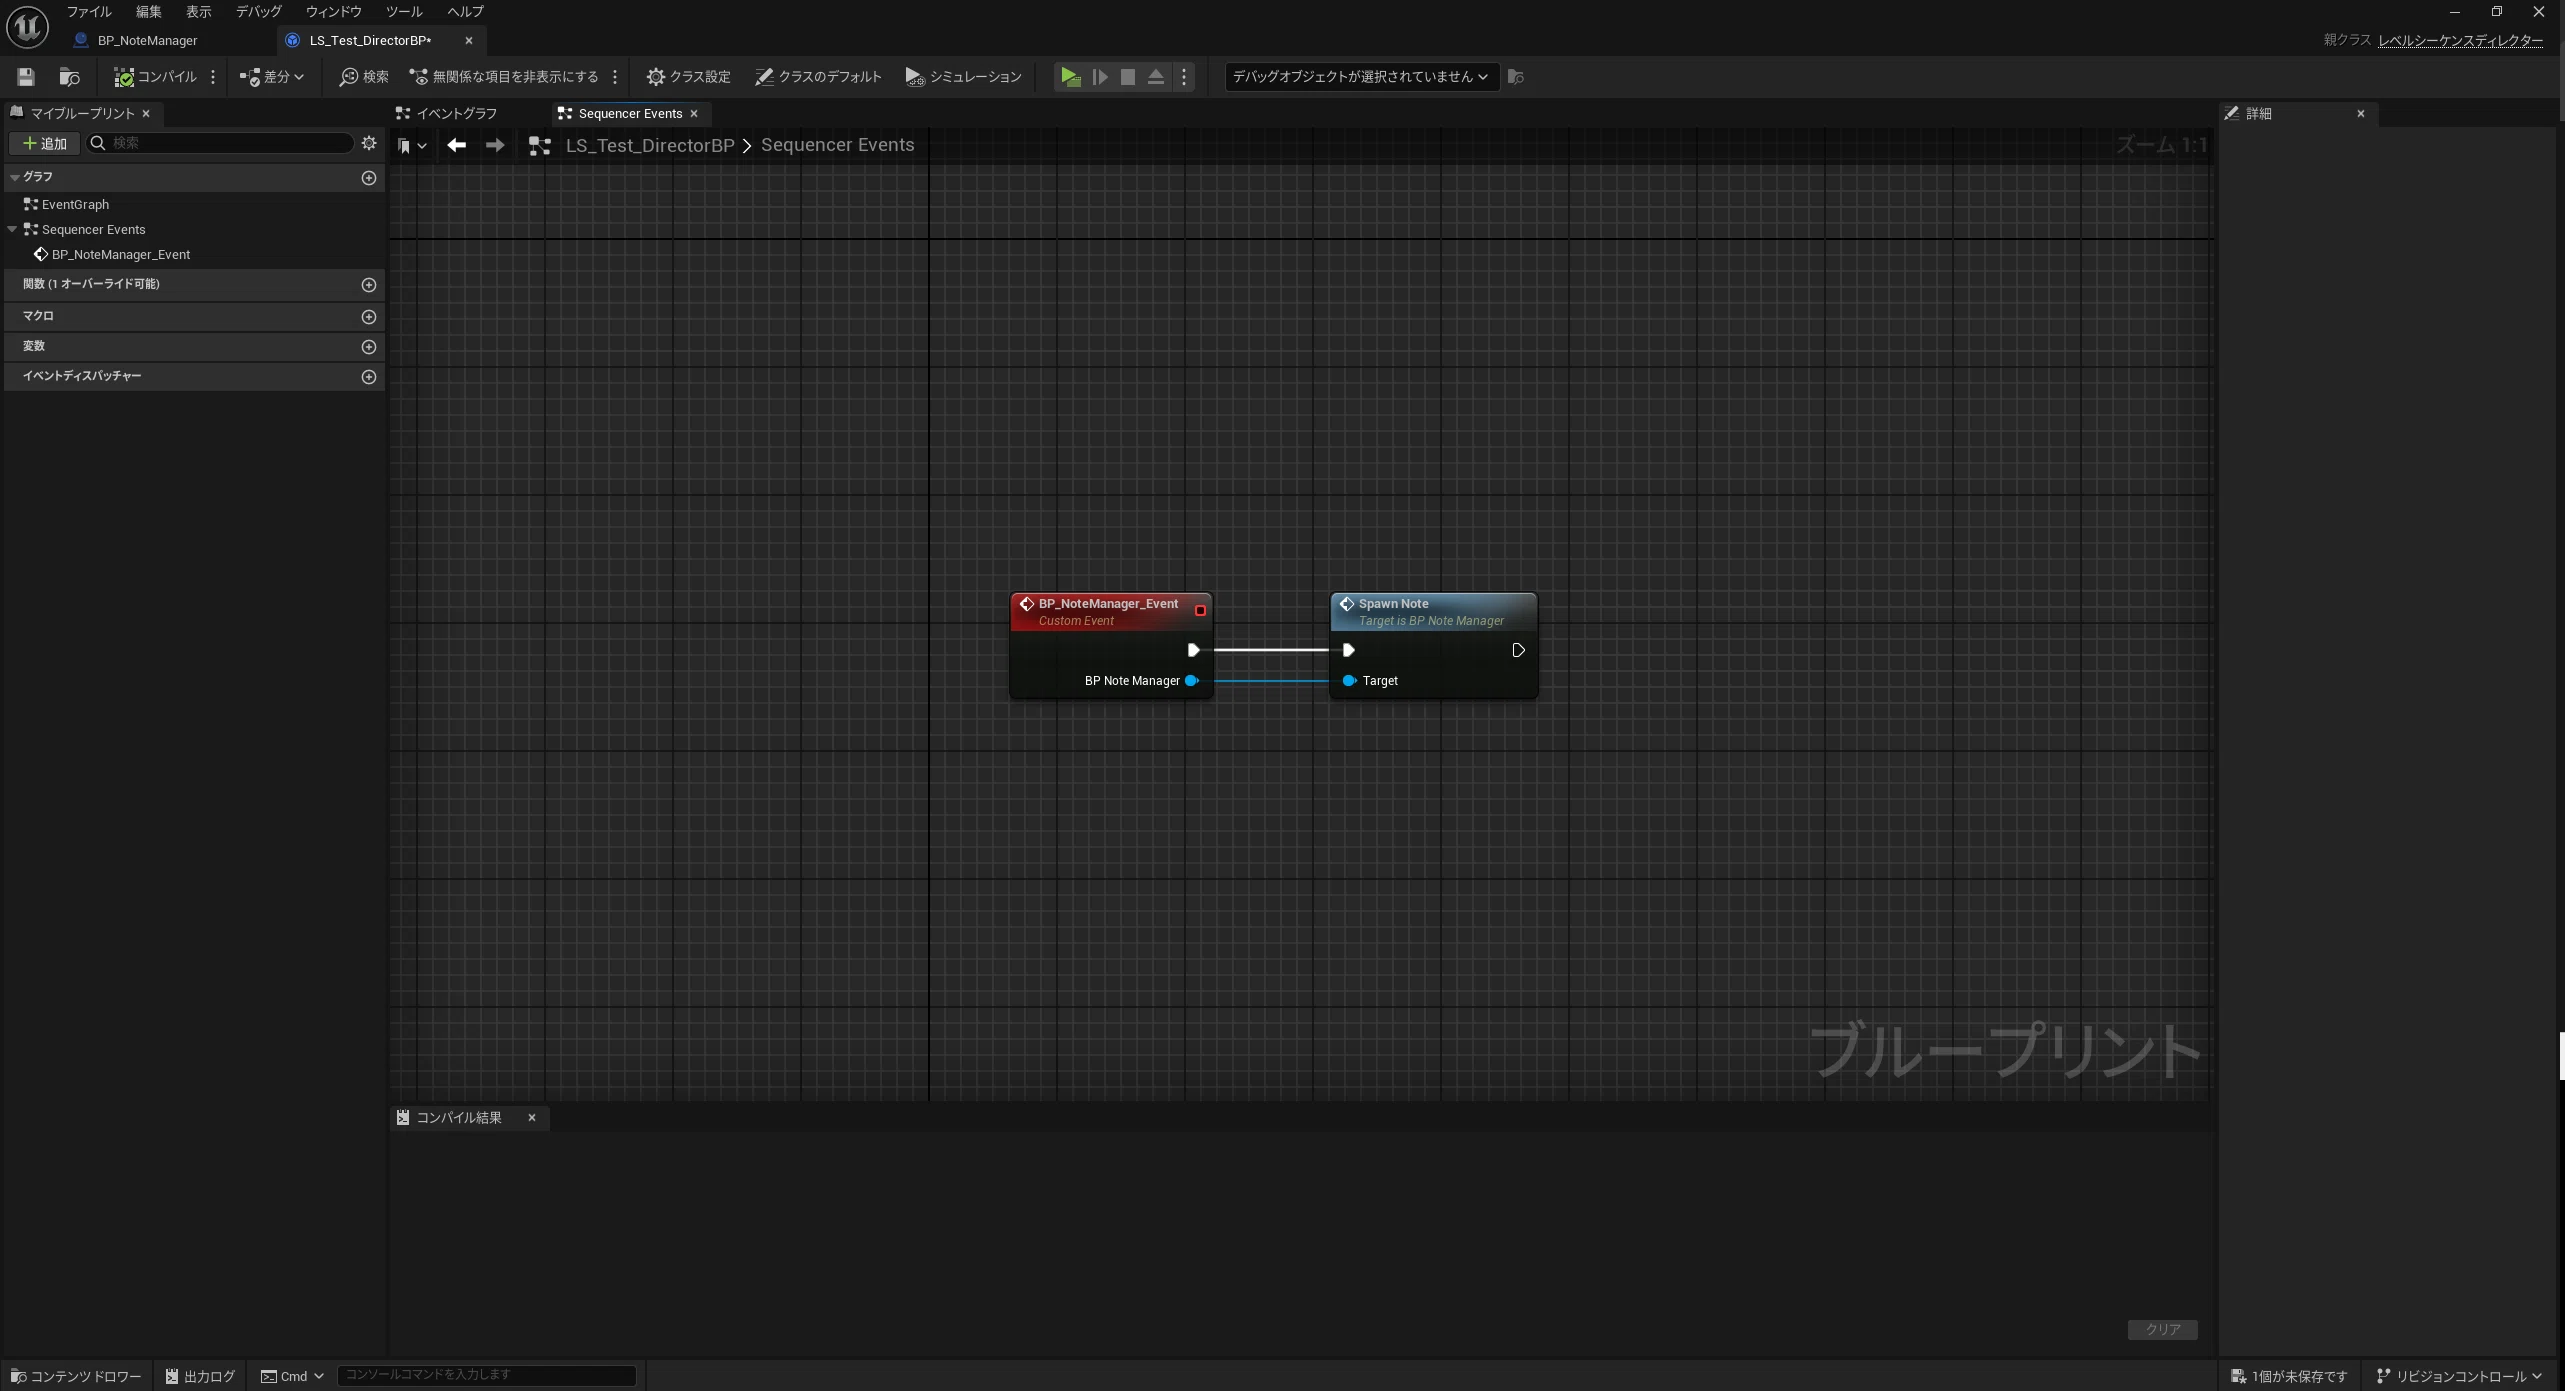This screenshot has width=2565, height=1391.
Task: Select EventGraph in the tree
Action: (75, 204)
